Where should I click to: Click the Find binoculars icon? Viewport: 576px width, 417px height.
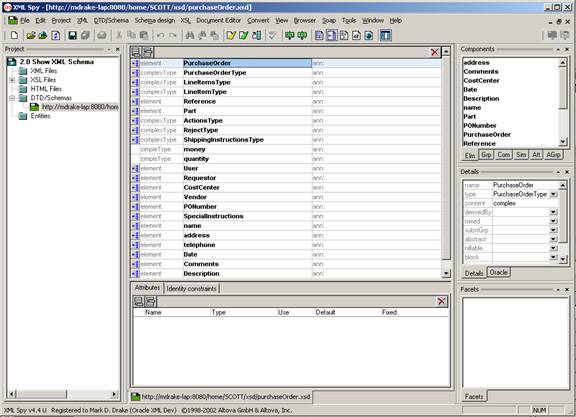[x=190, y=35]
